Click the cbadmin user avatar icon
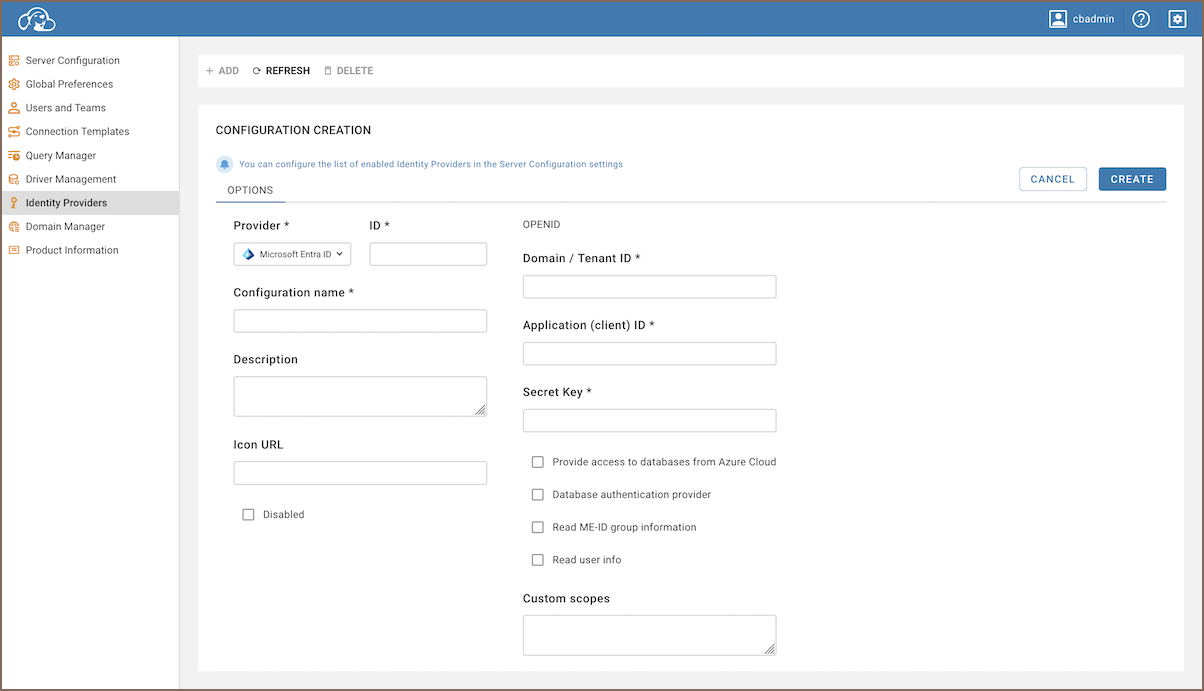Image resolution: width=1204 pixels, height=691 pixels. 1058,19
